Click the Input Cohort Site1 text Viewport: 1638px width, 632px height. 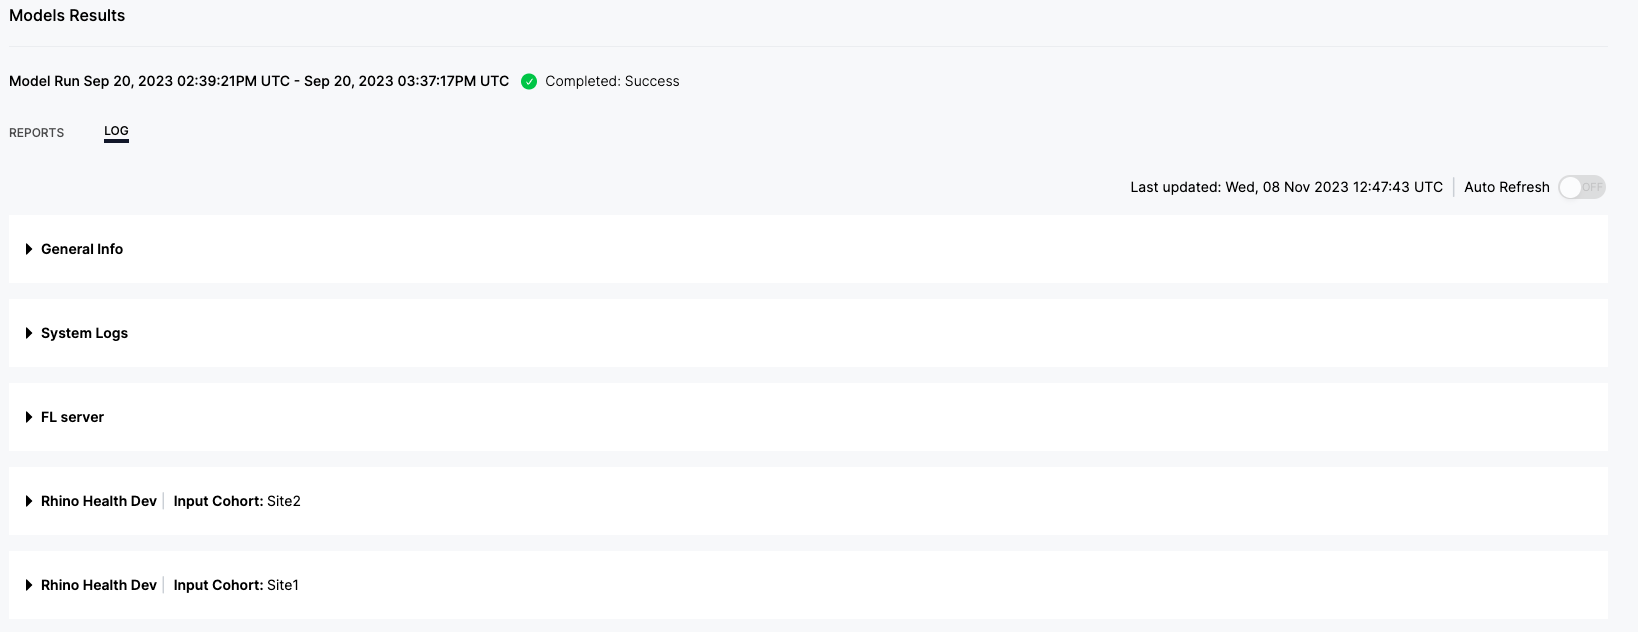(x=236, y=585)
